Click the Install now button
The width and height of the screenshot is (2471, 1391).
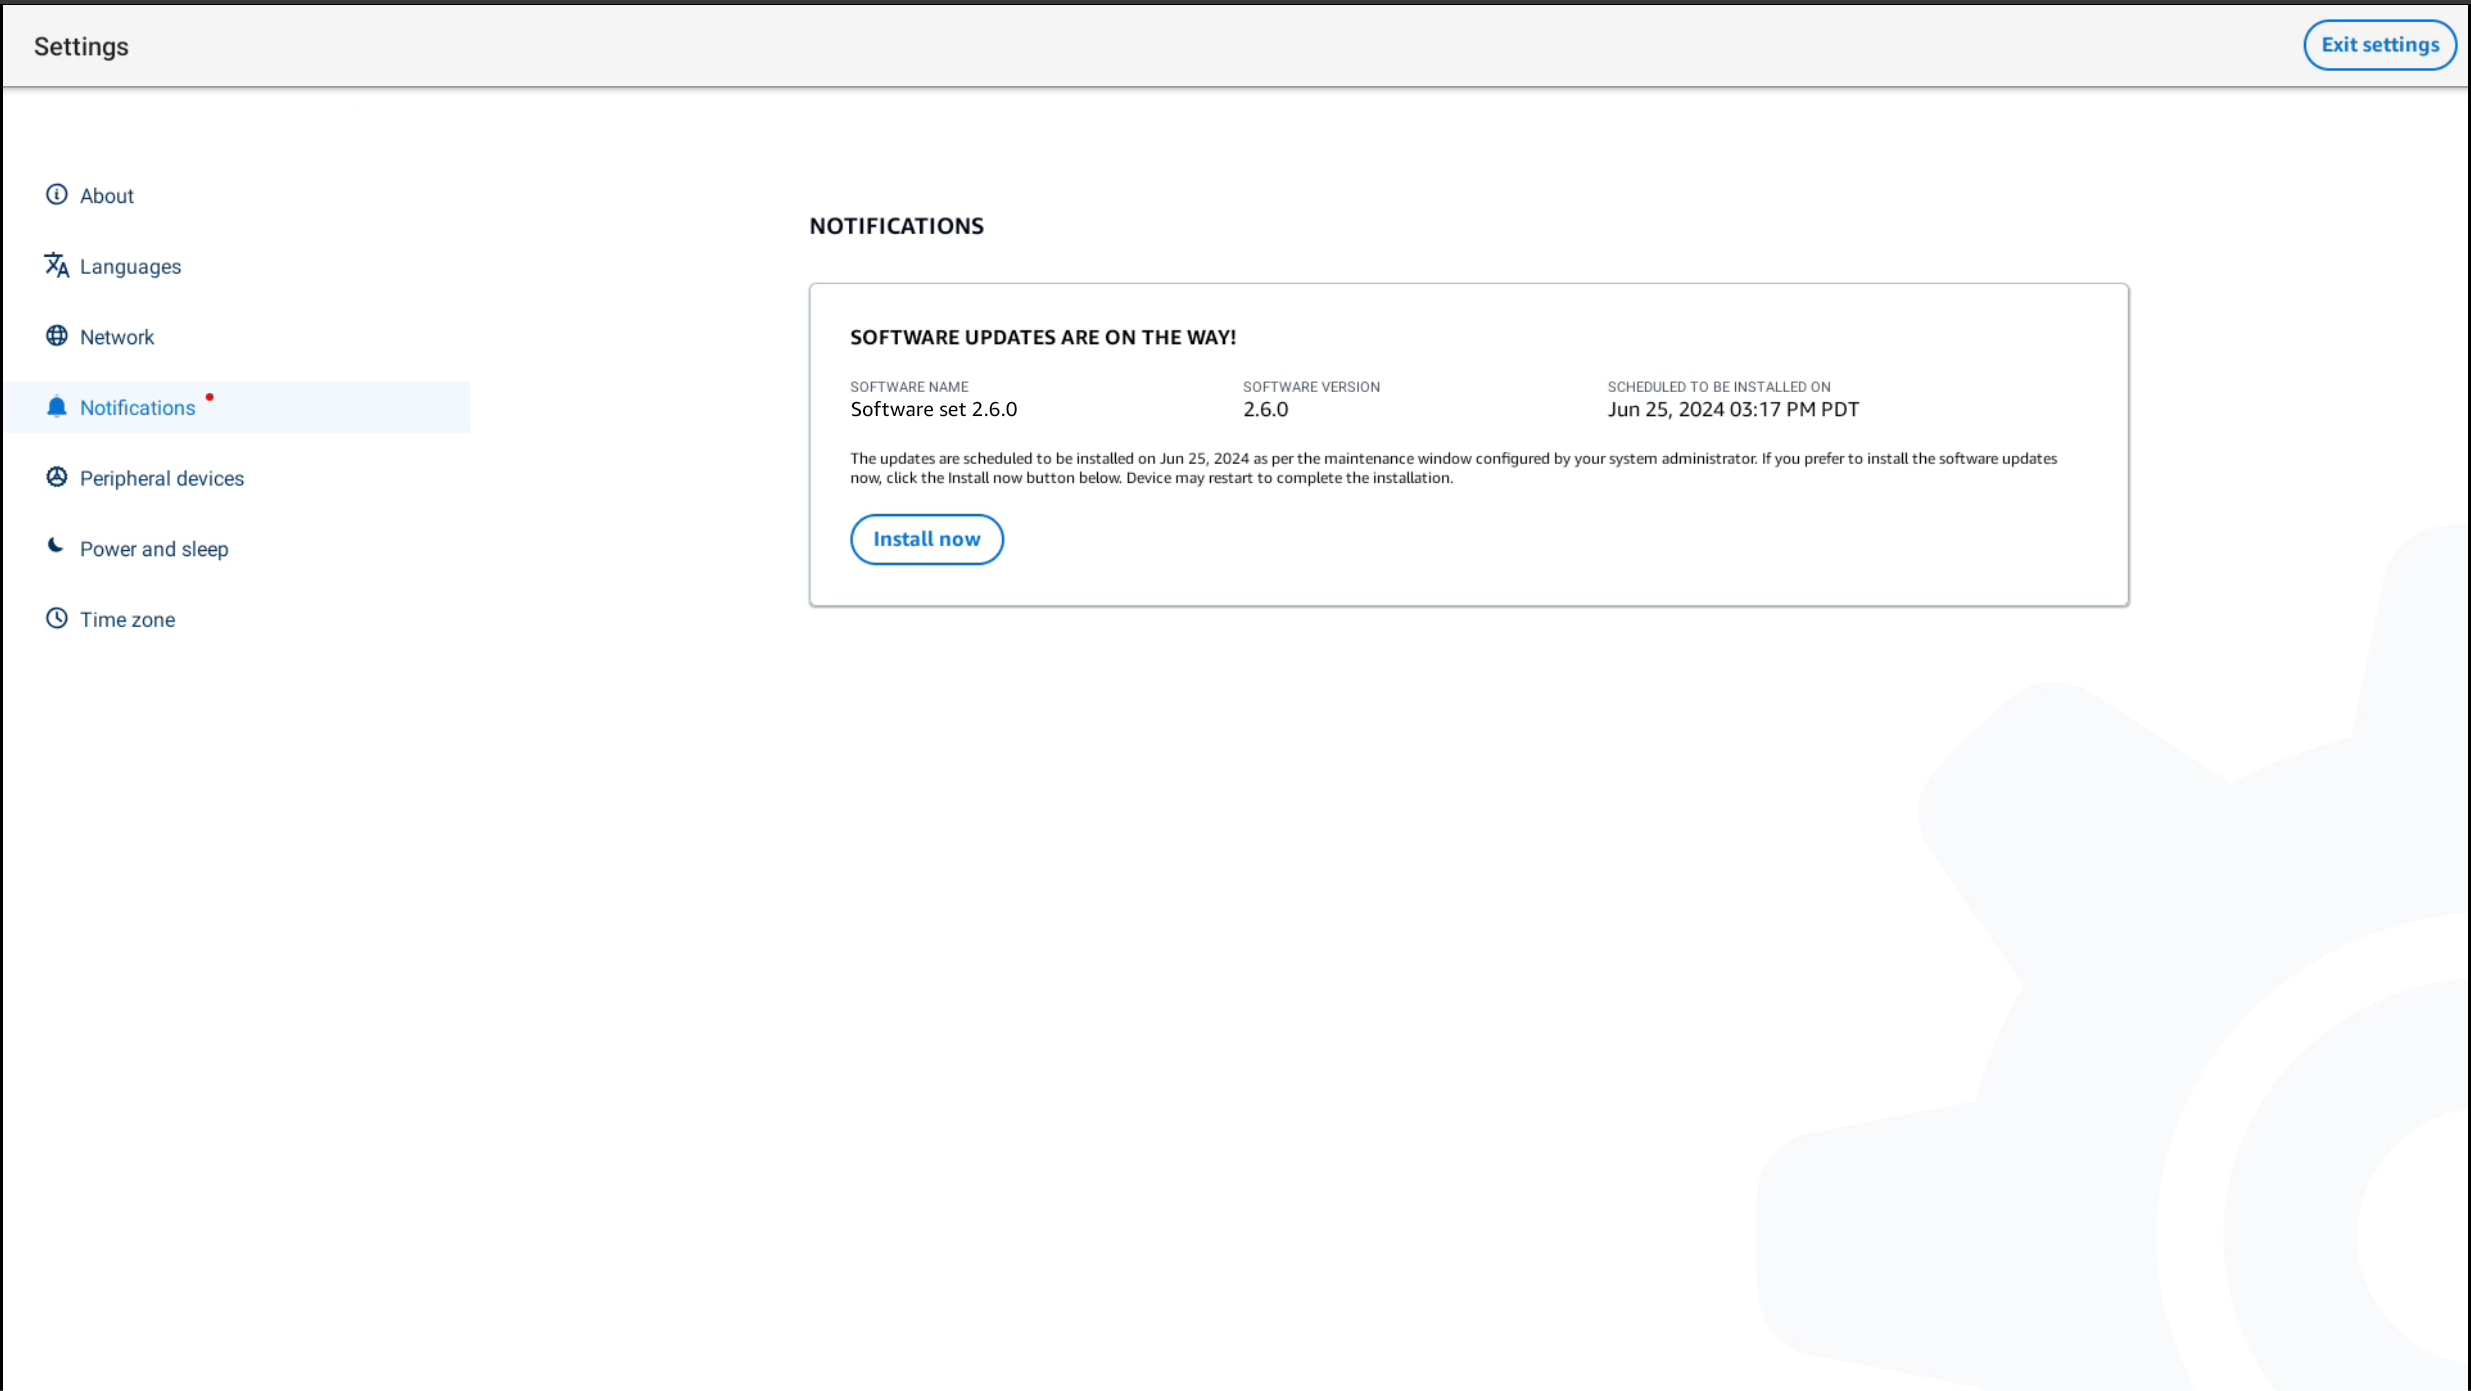(x=927, y=539)
